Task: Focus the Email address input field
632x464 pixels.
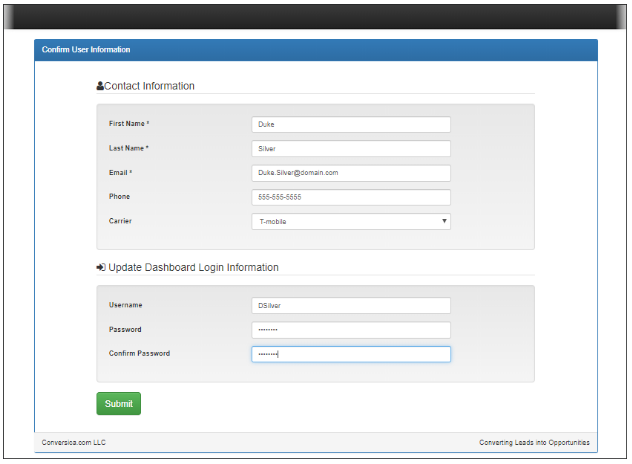Action: coord(351,173)
